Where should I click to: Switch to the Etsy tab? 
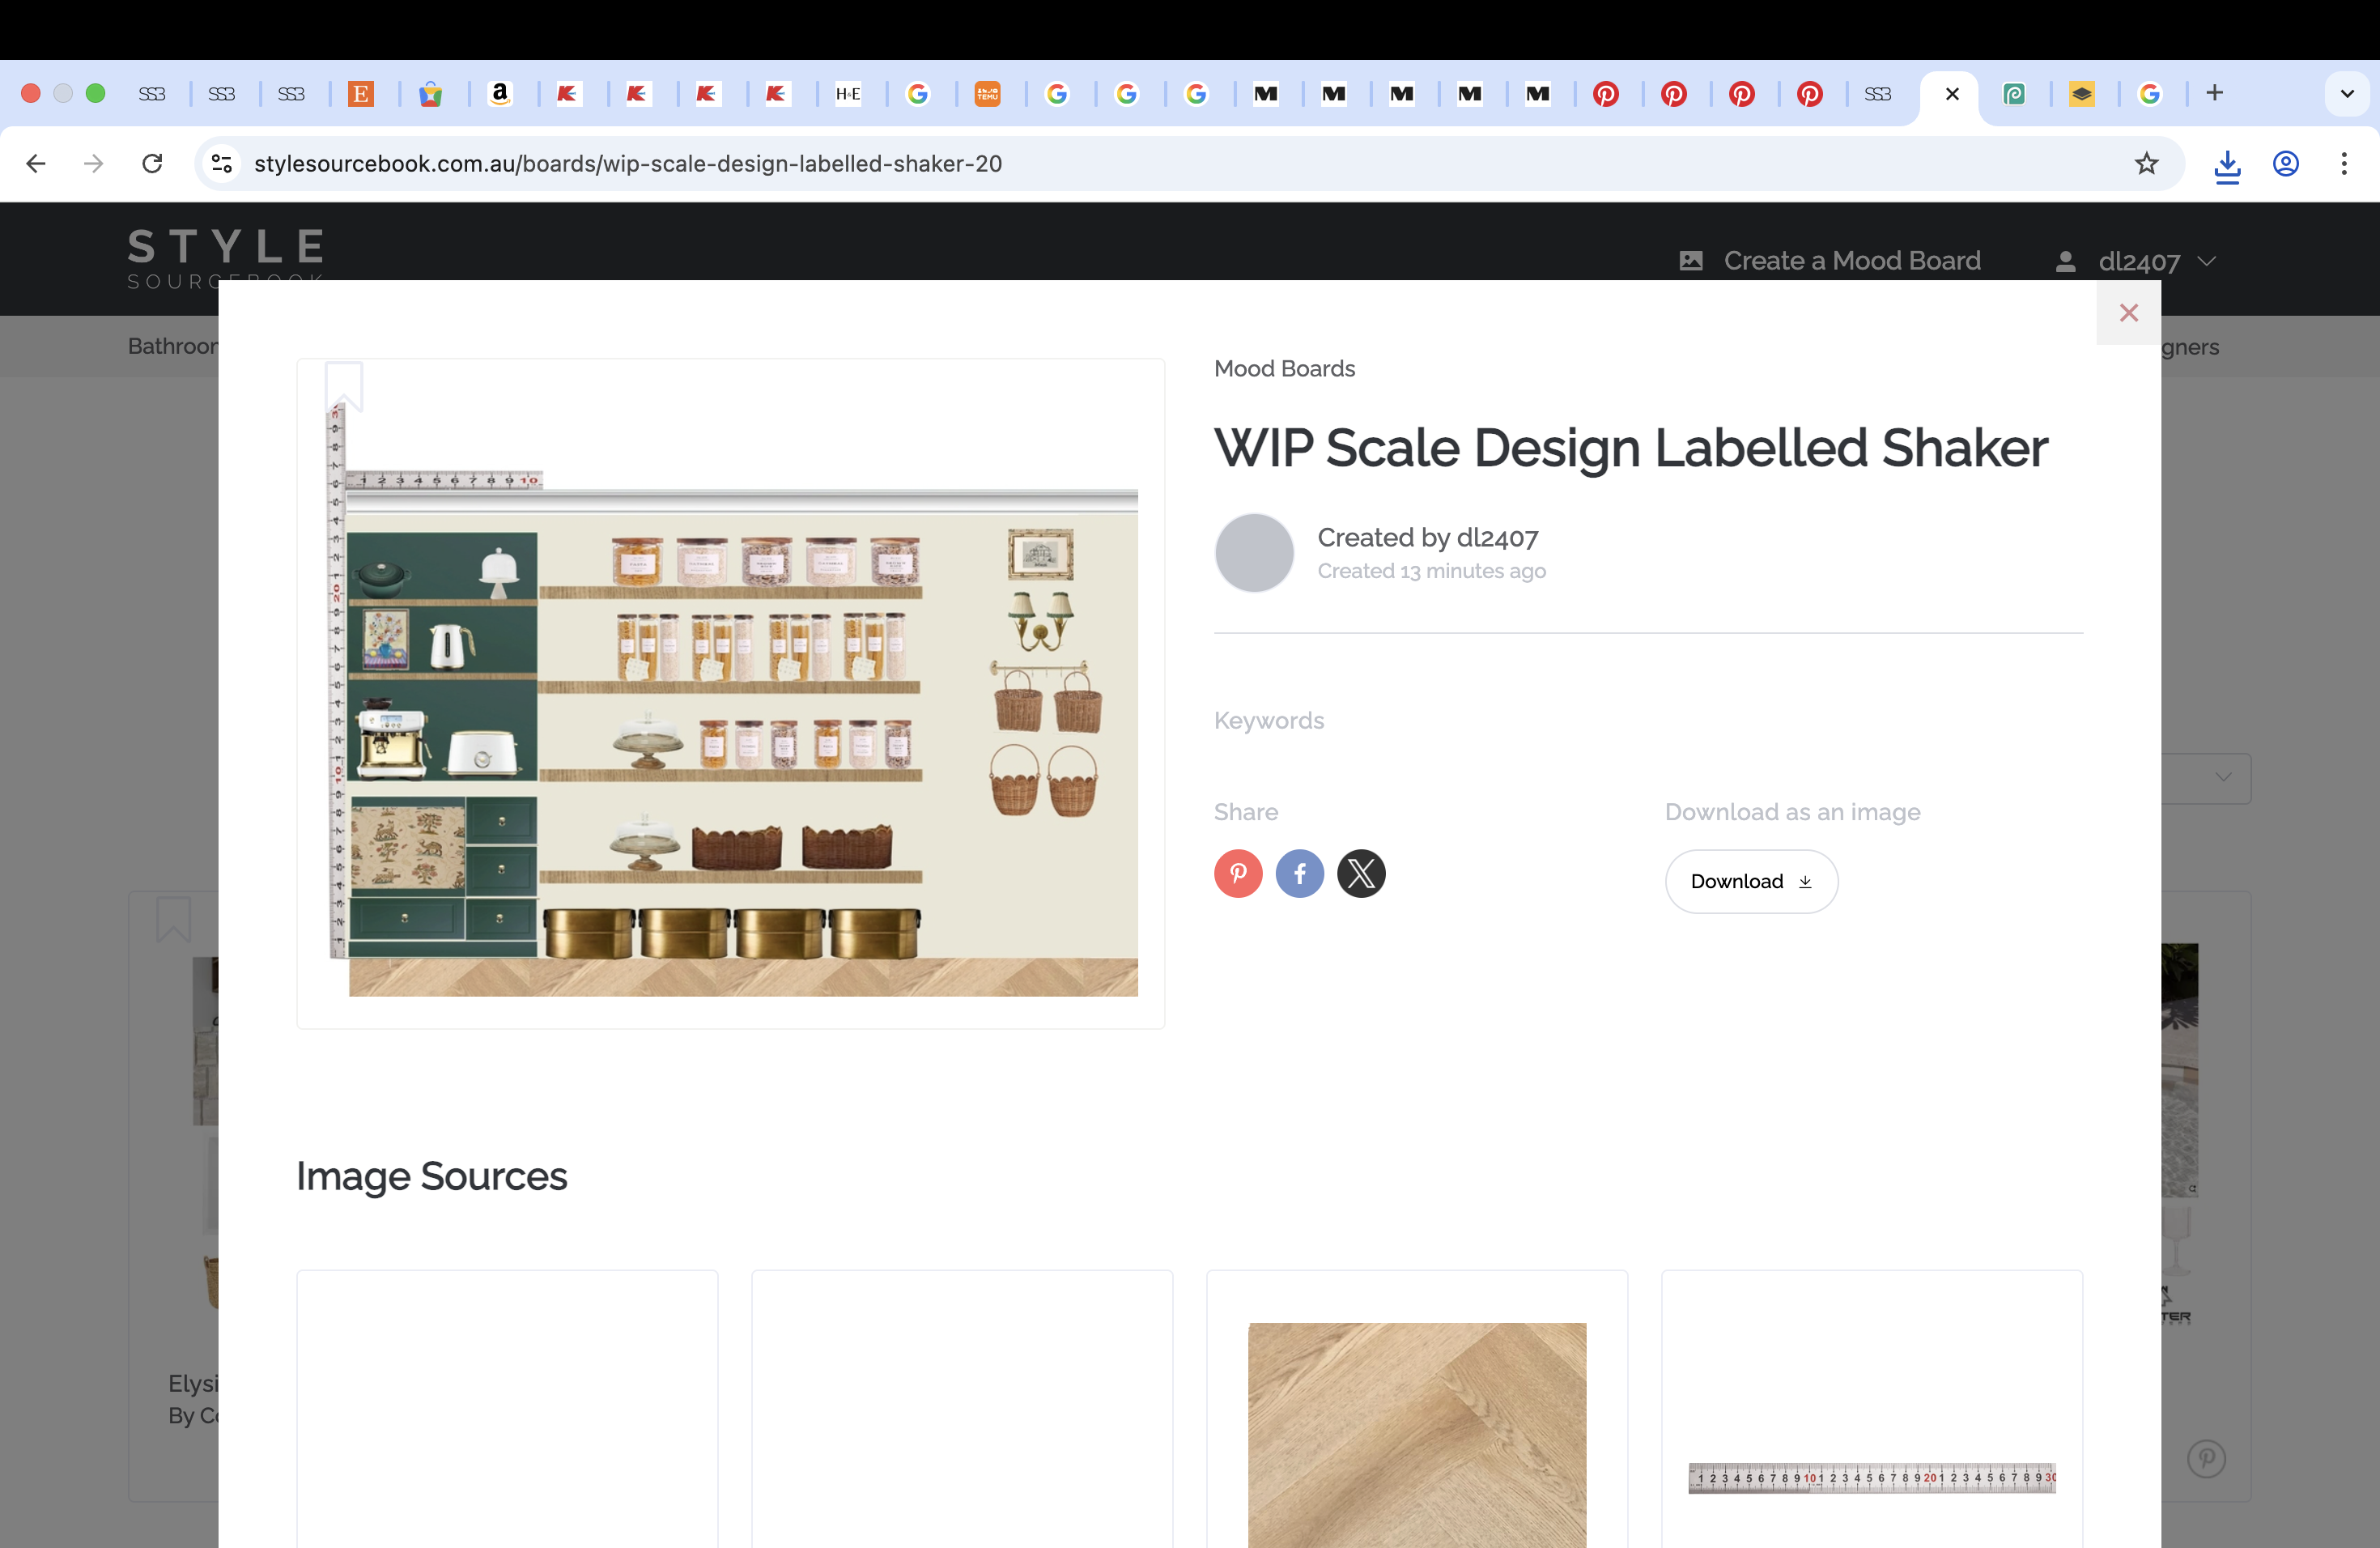pyautogui.click(x=360, y=94)
